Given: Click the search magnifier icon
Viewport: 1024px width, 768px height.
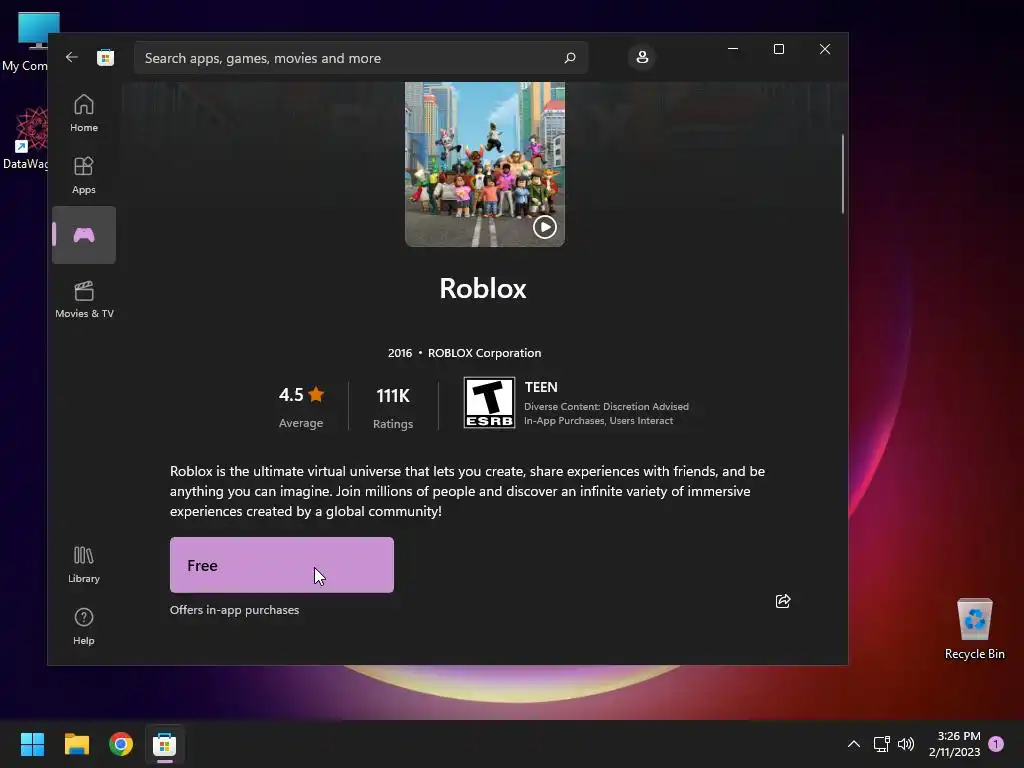Looking at the screenshot, I should tap(569, 58).
